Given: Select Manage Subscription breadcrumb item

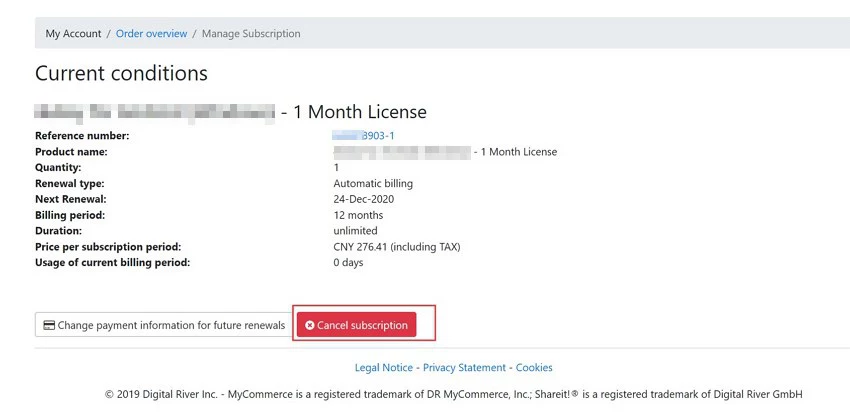Looking at the screenshot, I should [251, 33].
